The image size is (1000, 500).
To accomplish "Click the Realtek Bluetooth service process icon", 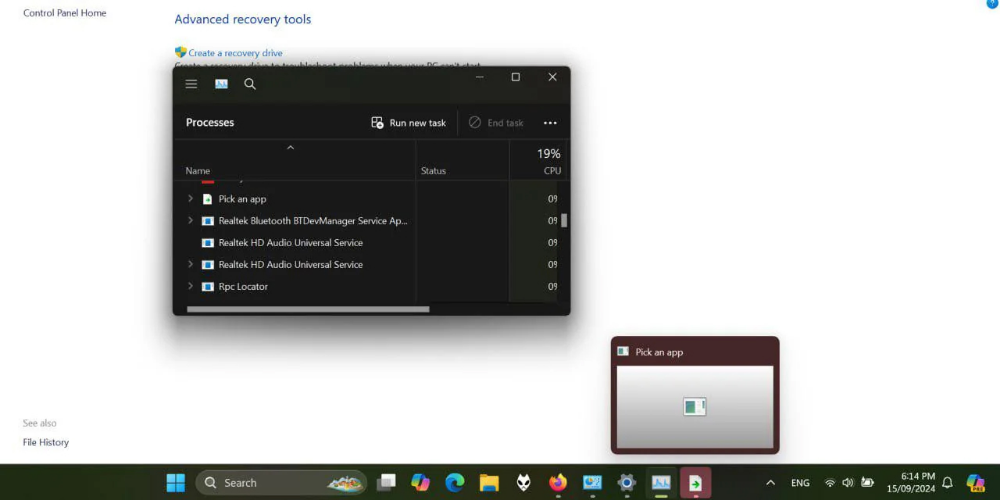I will click(207, 221).
